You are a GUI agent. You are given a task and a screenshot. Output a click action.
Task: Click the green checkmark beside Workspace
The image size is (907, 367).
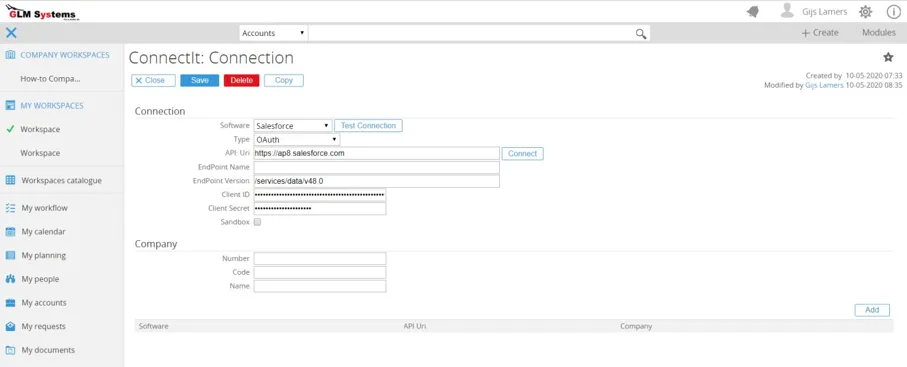click(x=10, y=129)
